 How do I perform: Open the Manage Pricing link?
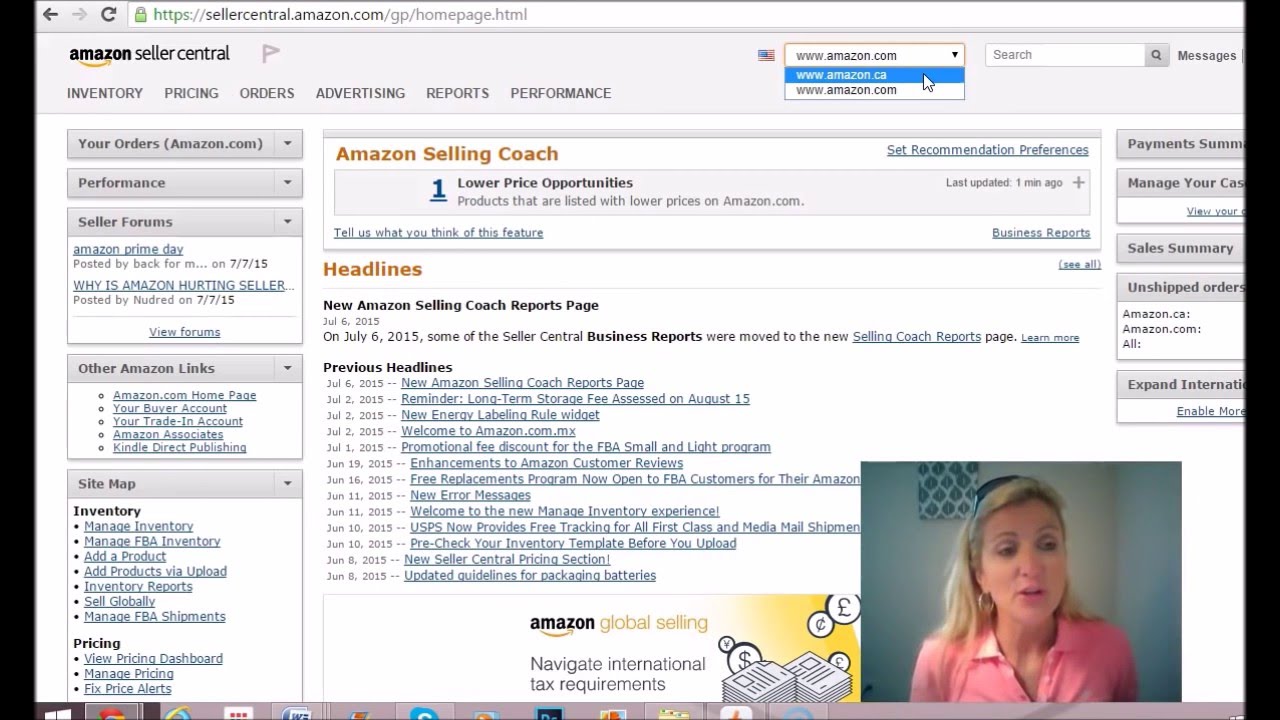[x=129, y=673]
